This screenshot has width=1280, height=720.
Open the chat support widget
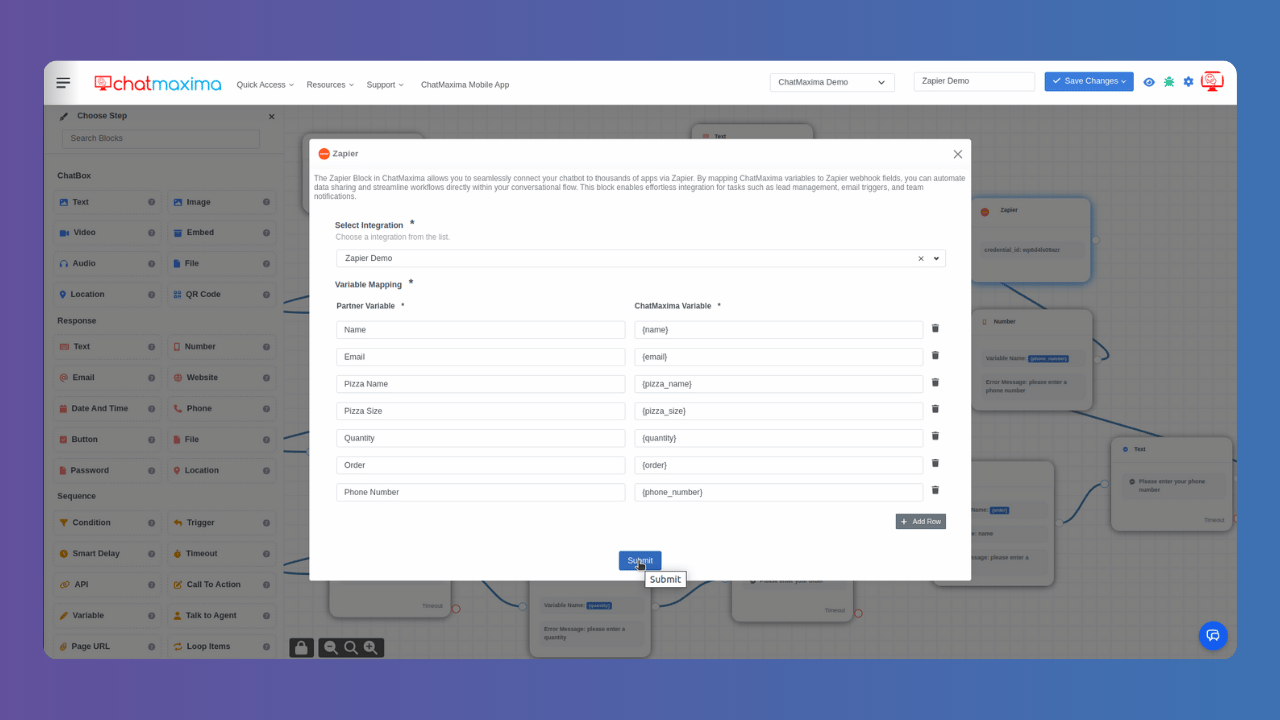(1213, 635)
